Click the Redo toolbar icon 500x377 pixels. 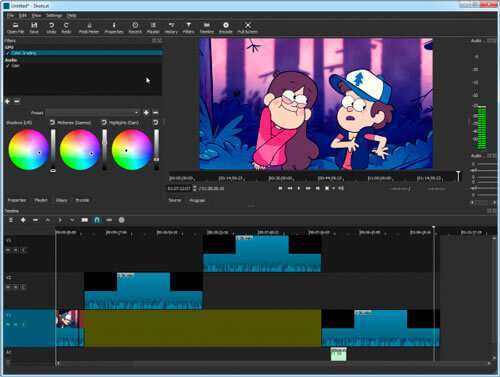point(66,28)
